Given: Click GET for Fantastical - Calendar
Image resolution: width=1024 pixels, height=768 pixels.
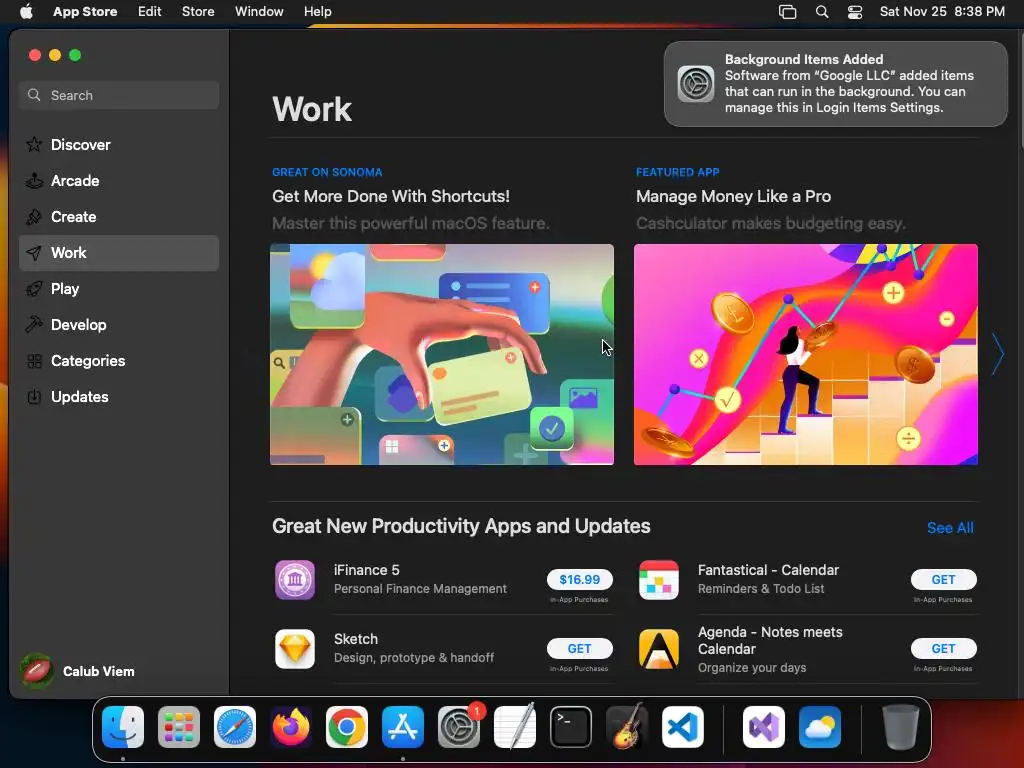Looking at the screenshot, I should (944, 579).
